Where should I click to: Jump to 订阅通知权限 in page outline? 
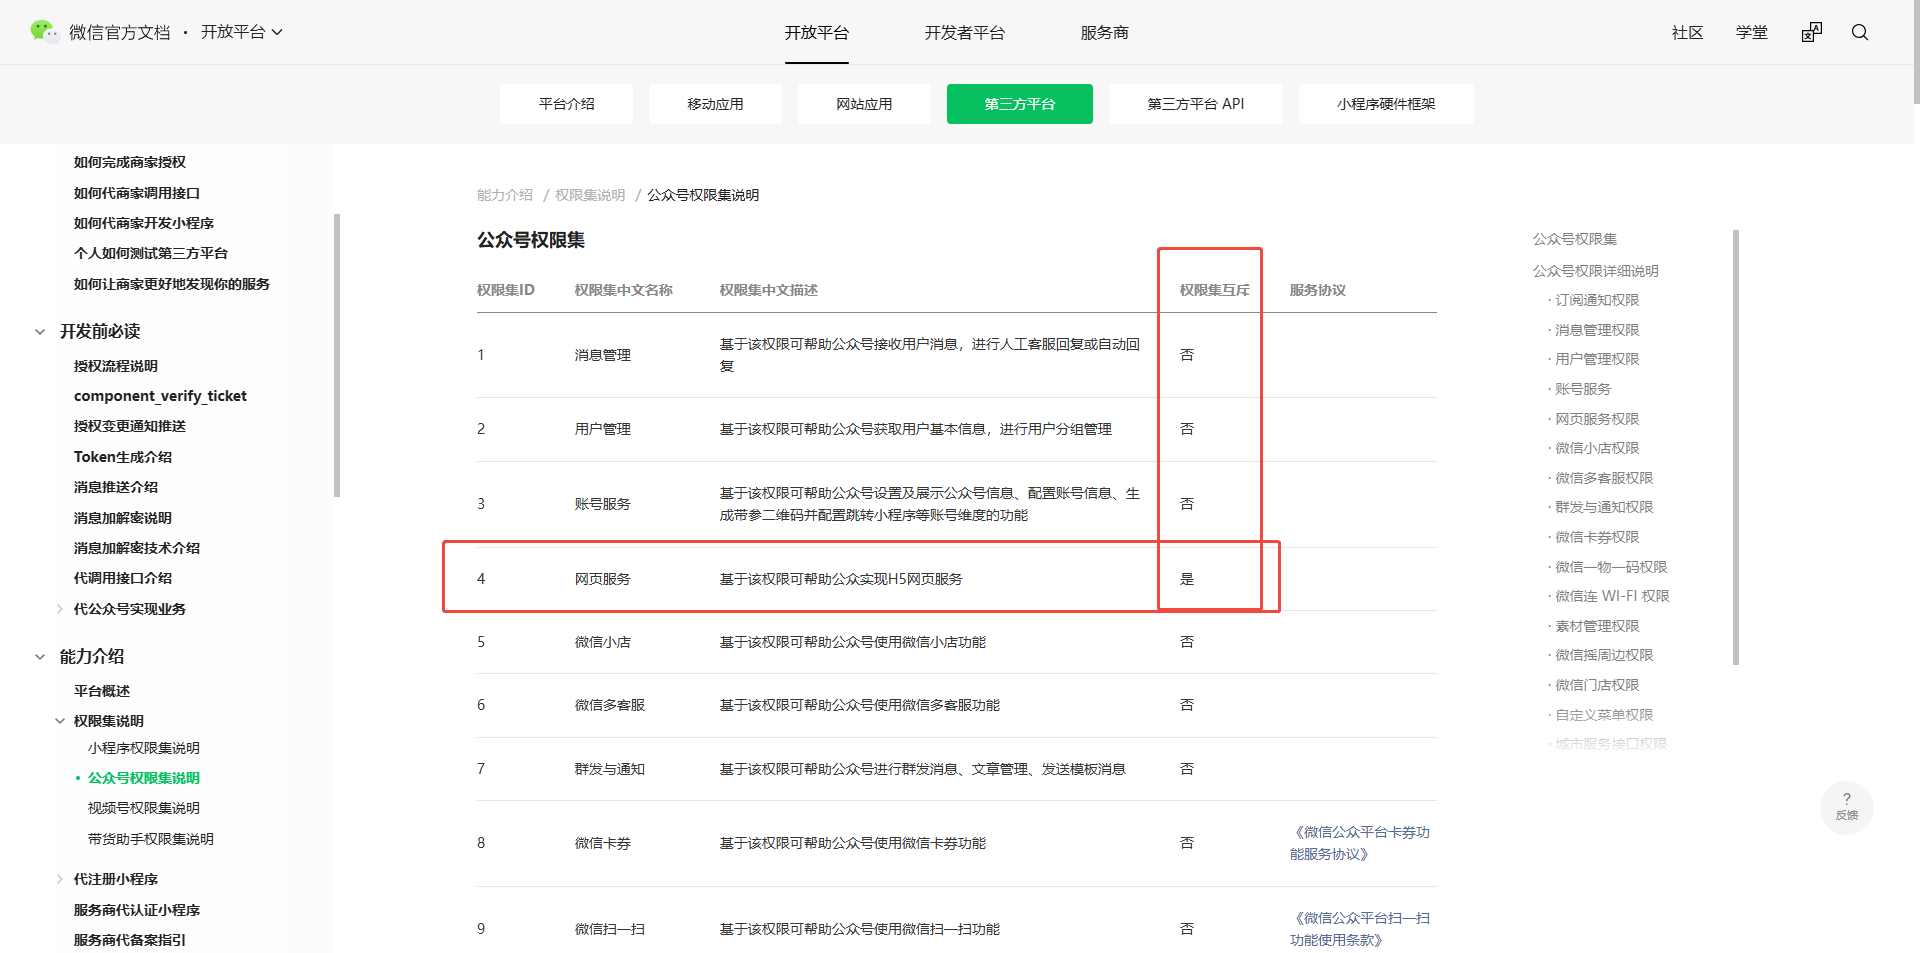[1597, 300]
